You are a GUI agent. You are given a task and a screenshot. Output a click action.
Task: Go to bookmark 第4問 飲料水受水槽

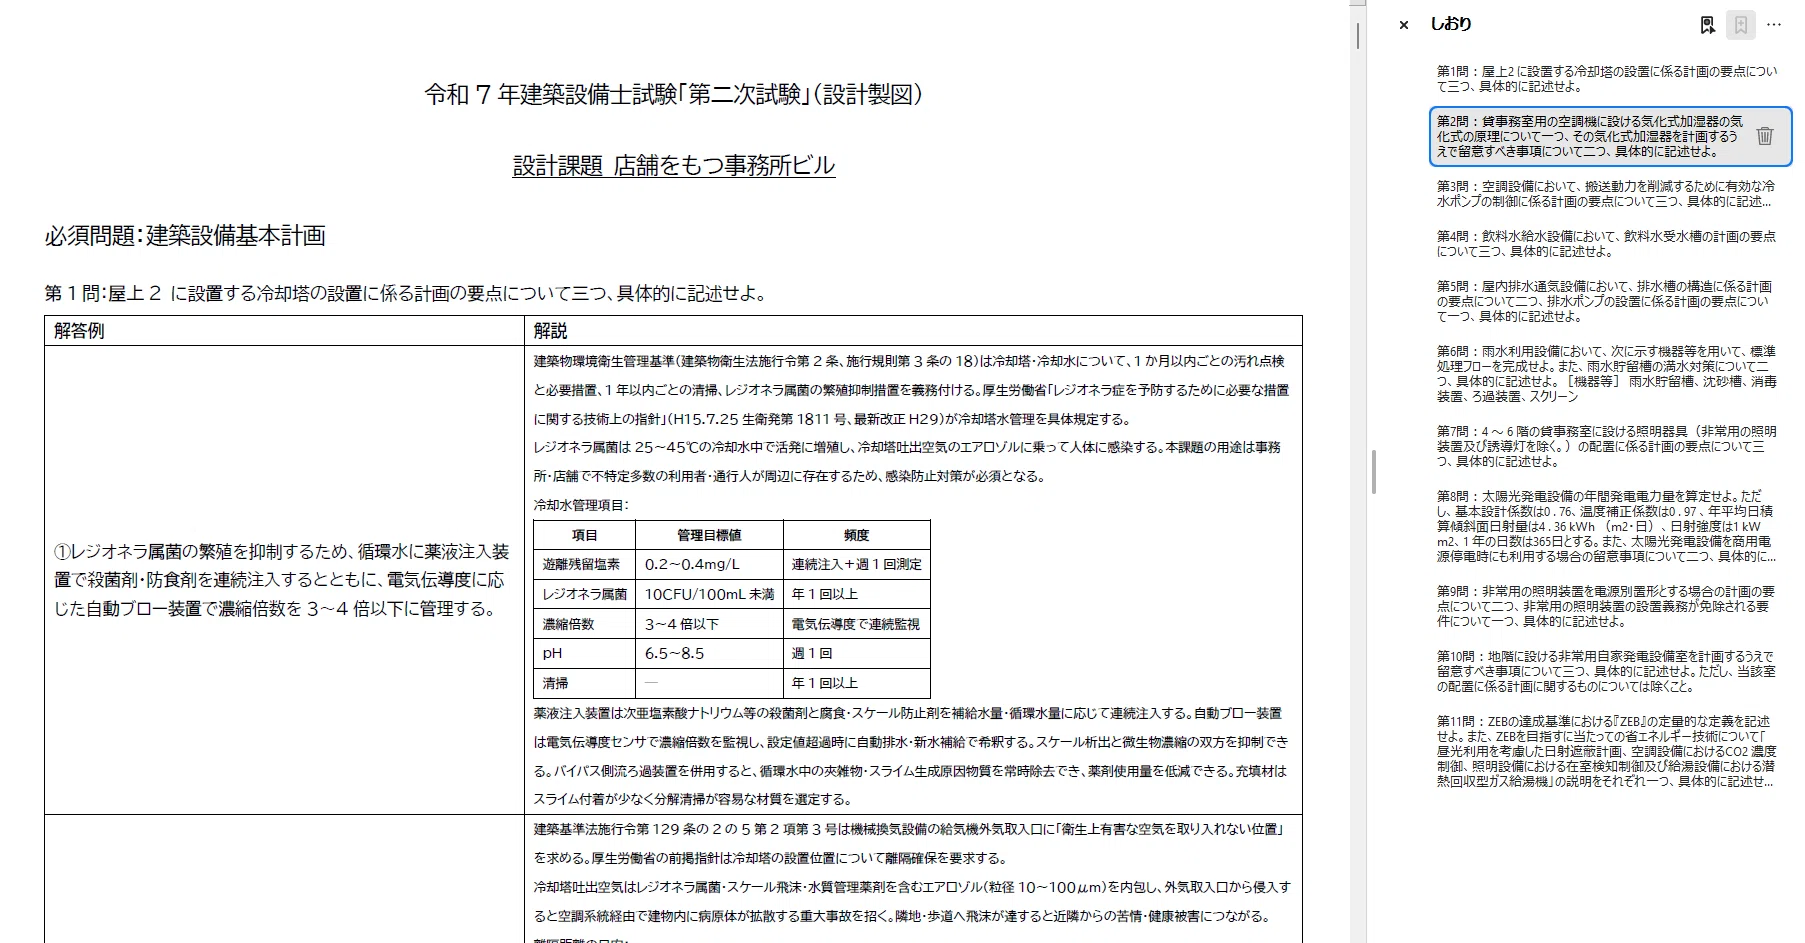1606,244
